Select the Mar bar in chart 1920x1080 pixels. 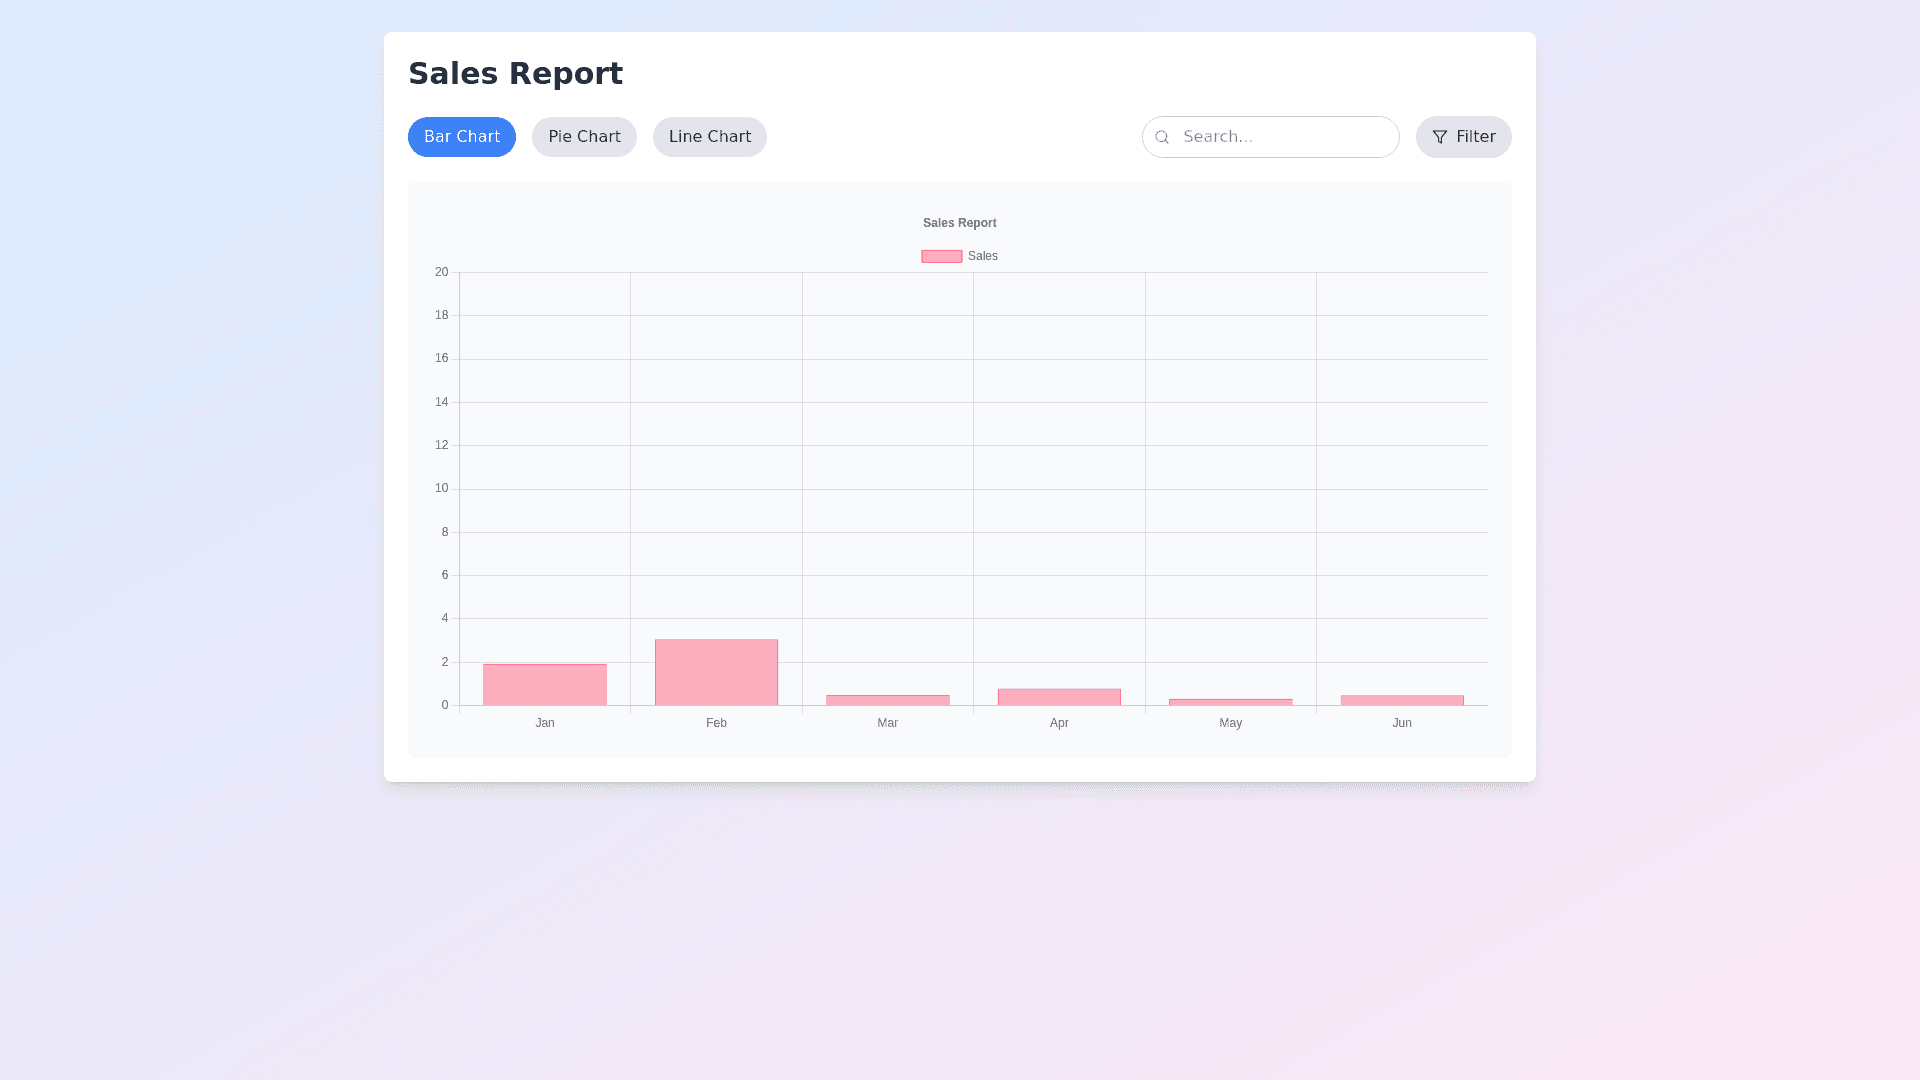click(888, 700)
